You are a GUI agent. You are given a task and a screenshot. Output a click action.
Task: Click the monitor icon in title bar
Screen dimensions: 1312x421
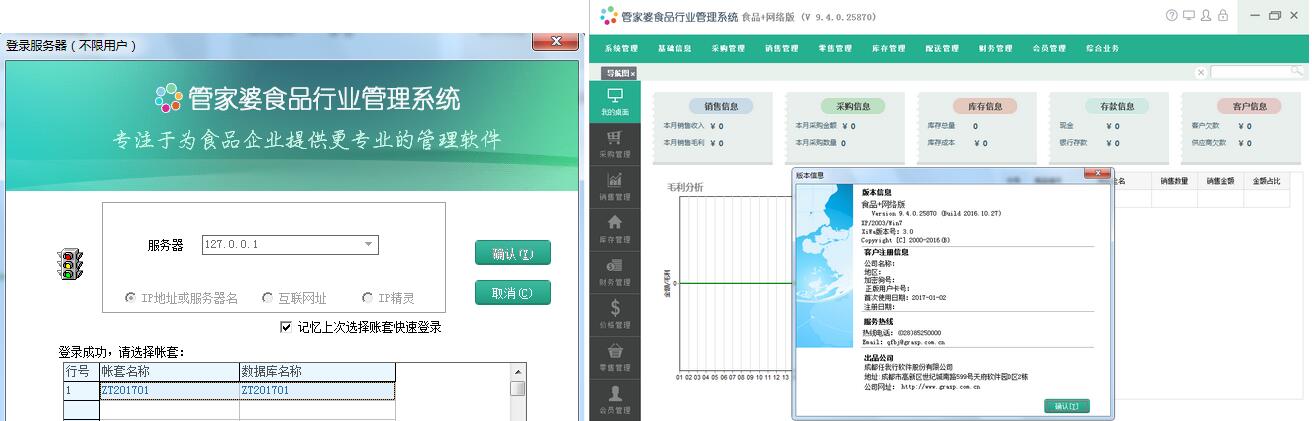click(1188, 16)
